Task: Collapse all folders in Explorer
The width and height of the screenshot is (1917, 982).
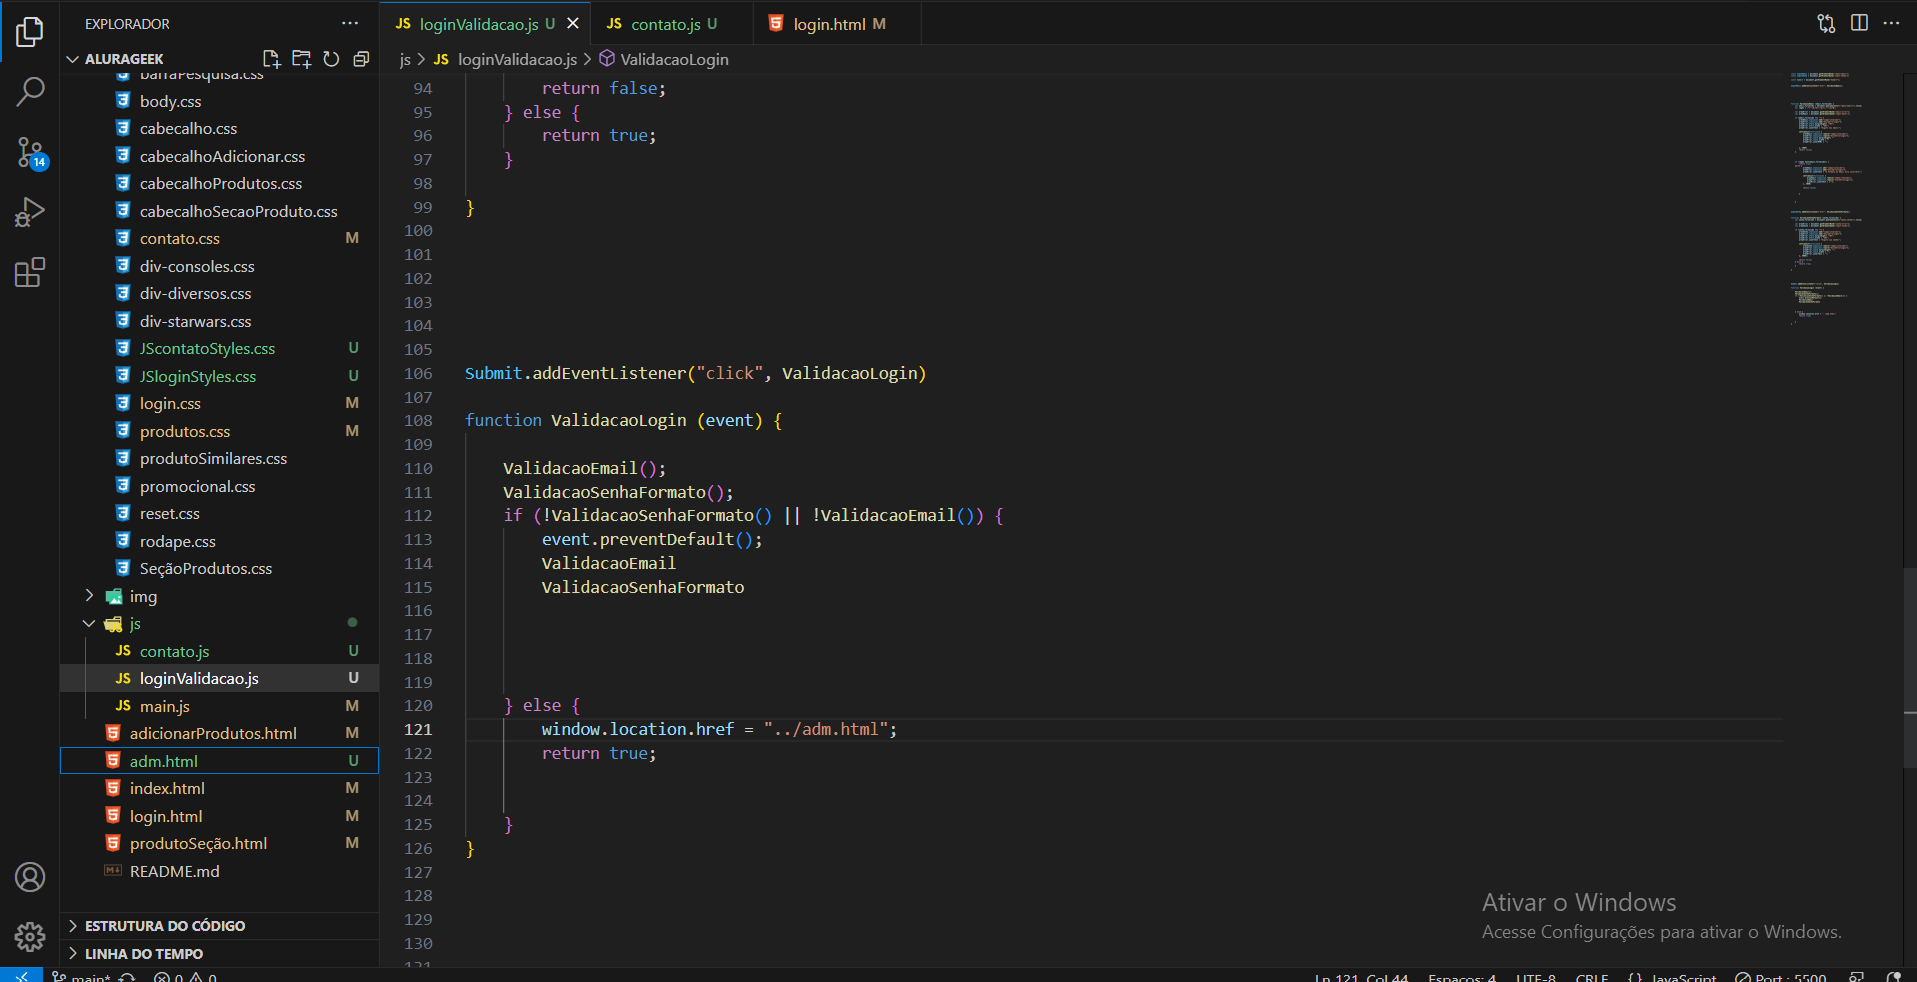Action: pyautogui.click(x=361, y=59)
